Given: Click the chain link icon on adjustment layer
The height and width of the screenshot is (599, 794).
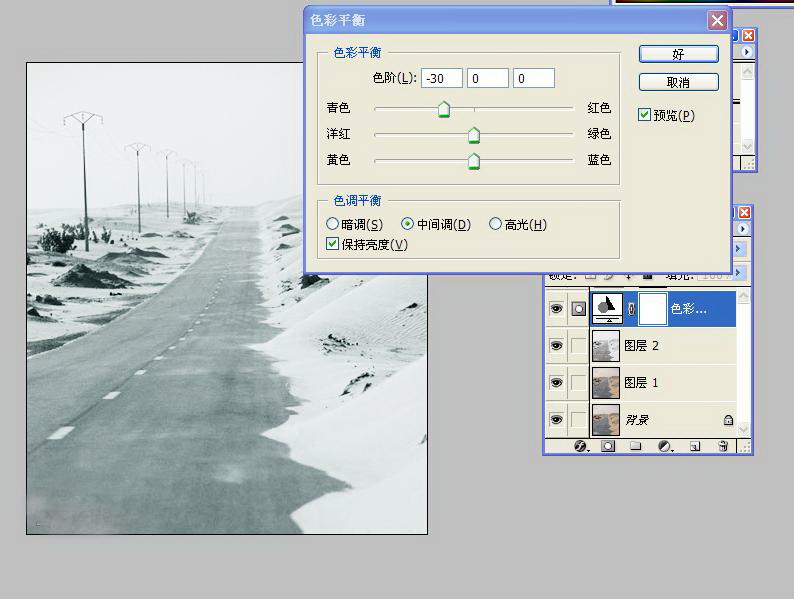Looking at the screenshot, I should (x=631, y=309).
